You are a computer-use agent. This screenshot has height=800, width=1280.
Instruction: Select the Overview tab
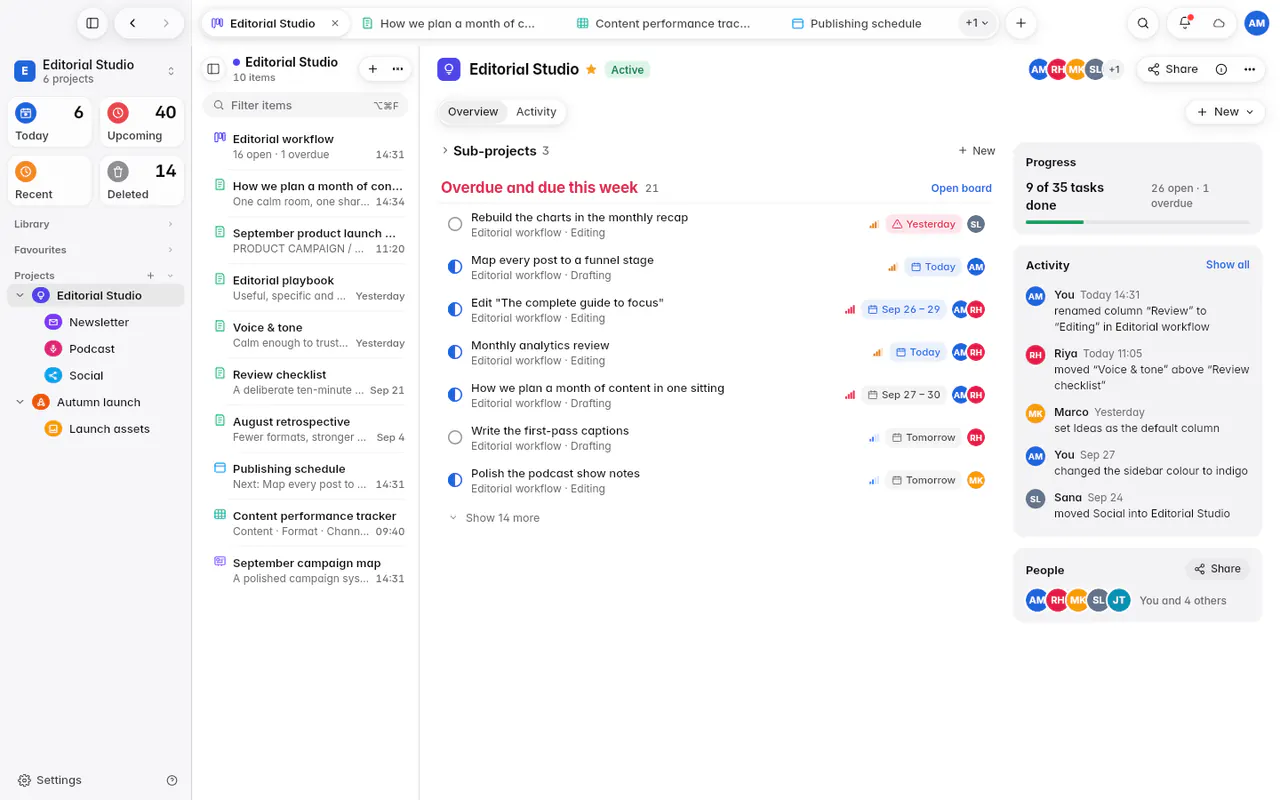pos(473,112)
